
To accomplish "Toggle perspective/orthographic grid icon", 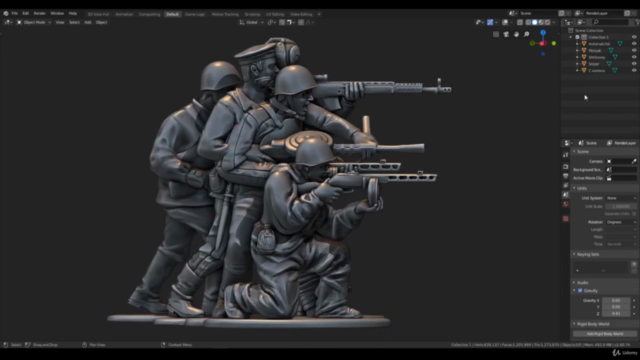I will [496, 34].
